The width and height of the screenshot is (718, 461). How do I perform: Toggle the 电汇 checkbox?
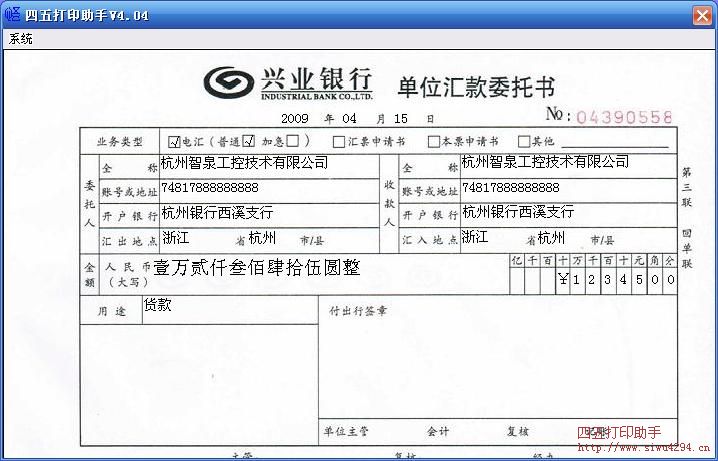tap(174, 142)
